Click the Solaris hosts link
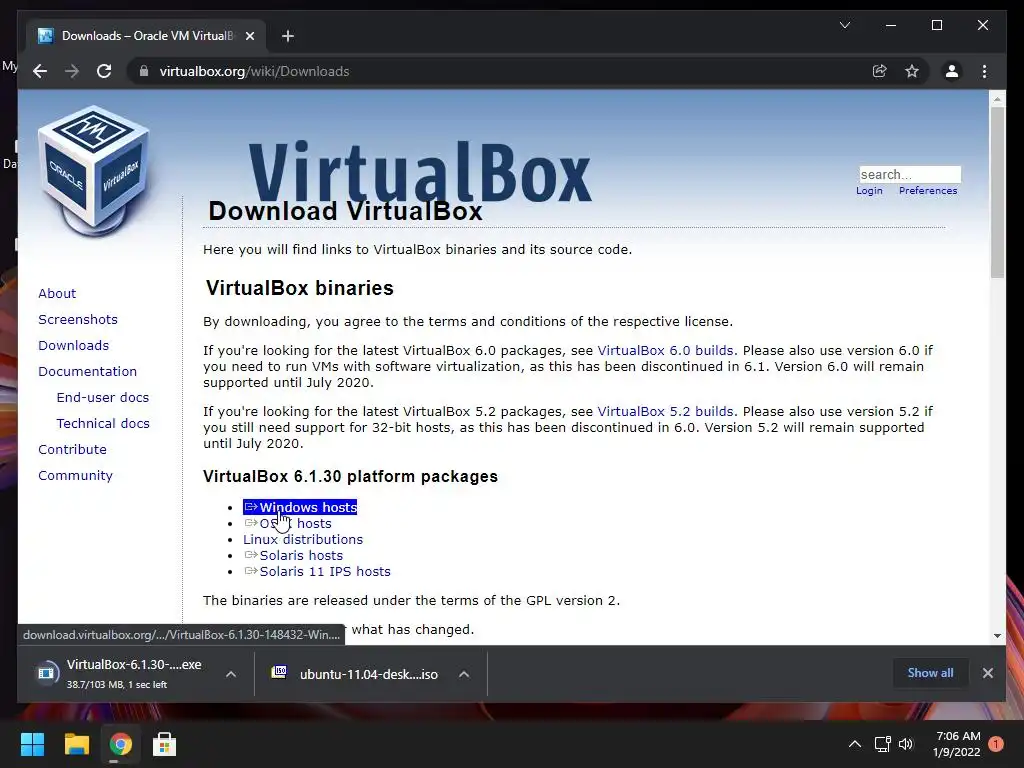1024x768 pixels. click(293, 556)
